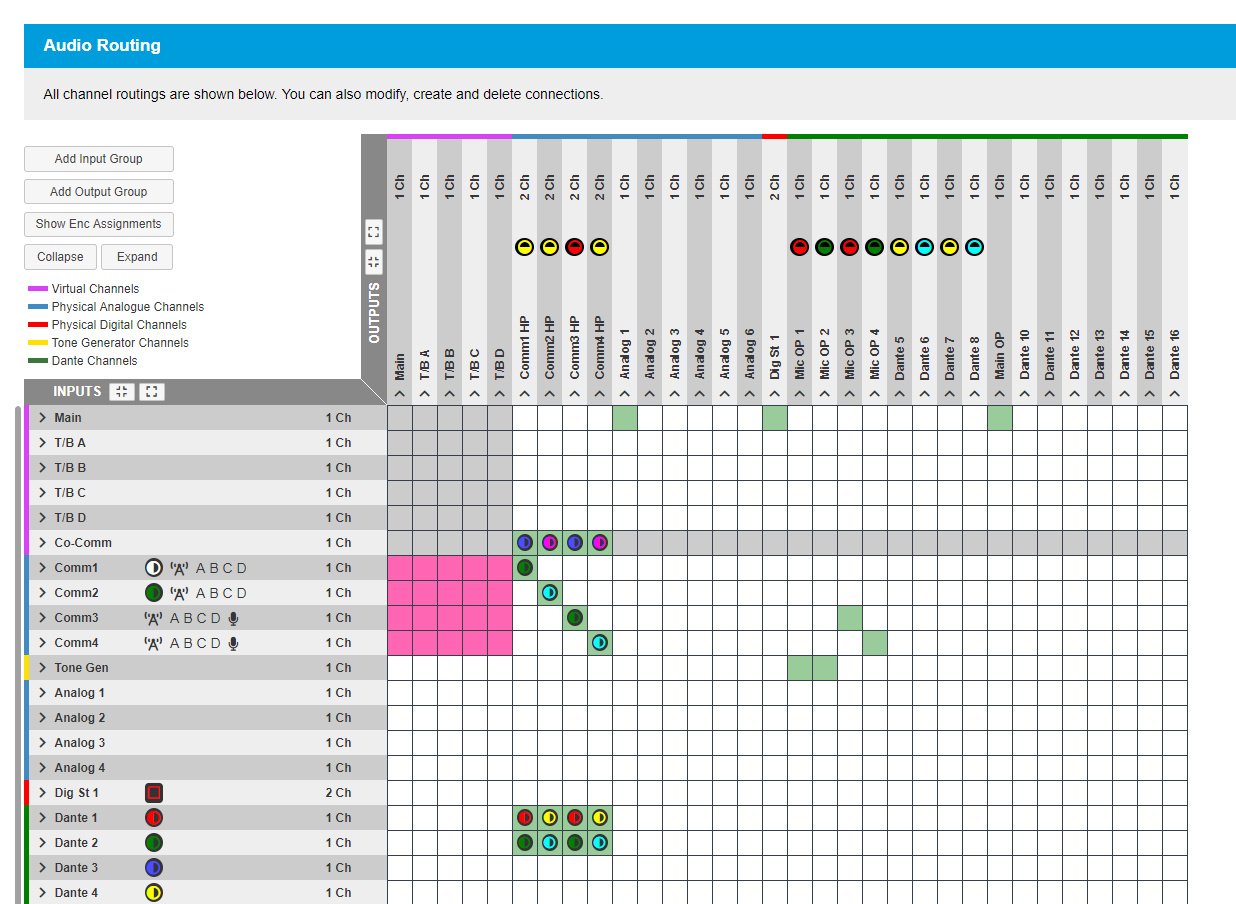Toggle the Comm3 to Mic OP 3 crosspoint
This screenshot has width=1236, height=904.
click(849, 618)
